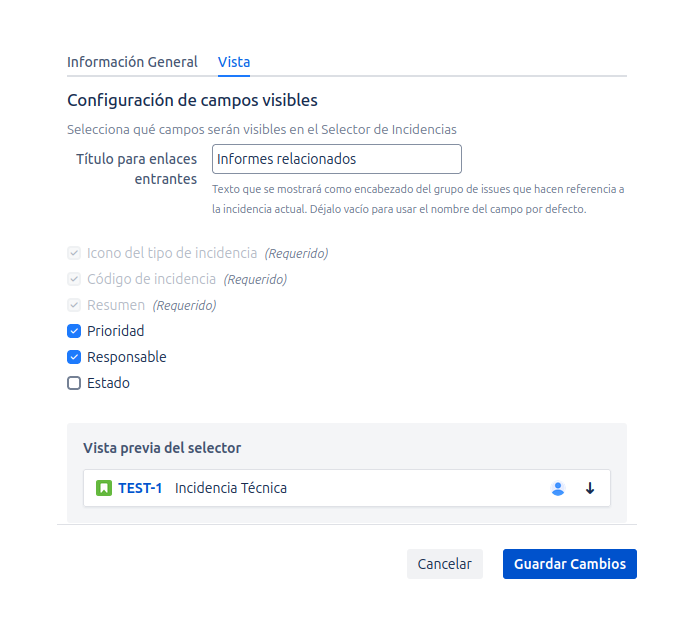Click the Título para enlaces entrantes label

click(x=137, y=169)
